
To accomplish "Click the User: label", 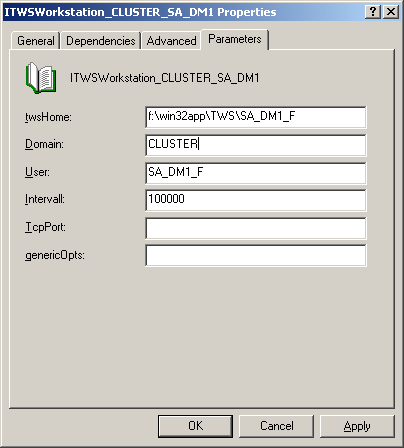I will [37, 172].
